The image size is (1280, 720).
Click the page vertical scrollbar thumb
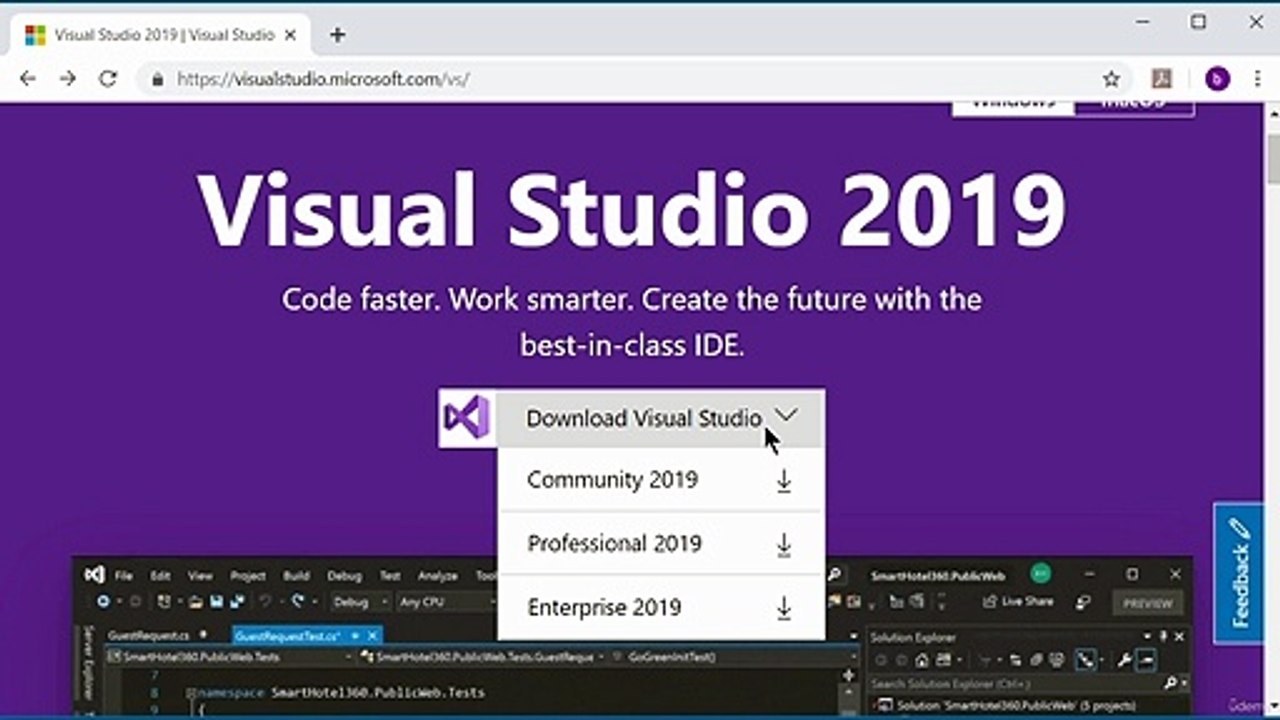tap(1272, 160)
